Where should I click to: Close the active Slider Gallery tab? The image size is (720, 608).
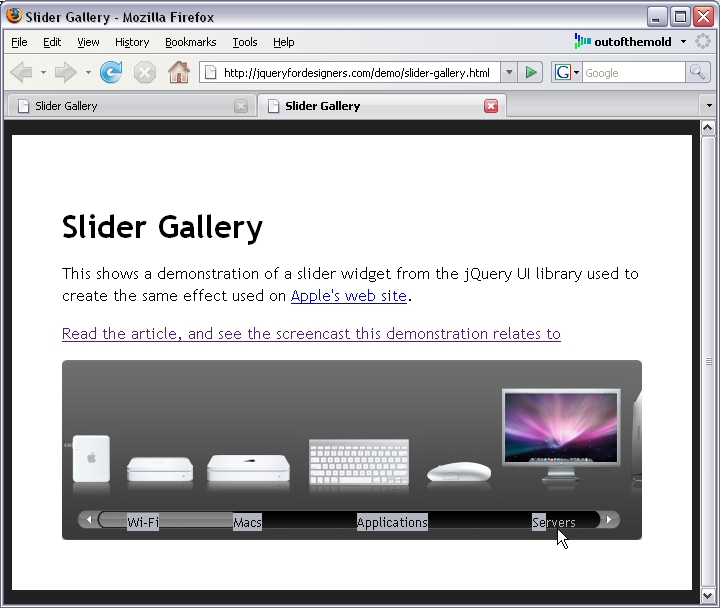click(x=491, y=106)
